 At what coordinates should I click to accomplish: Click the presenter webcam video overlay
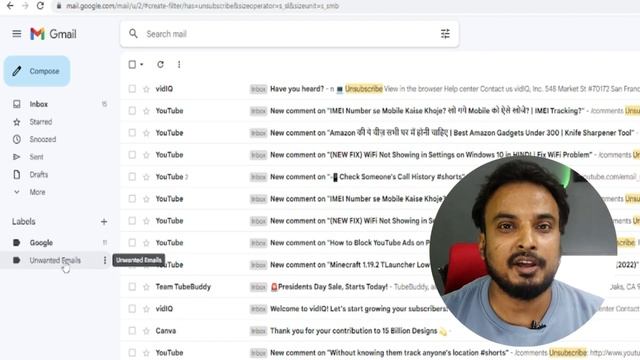524,251
